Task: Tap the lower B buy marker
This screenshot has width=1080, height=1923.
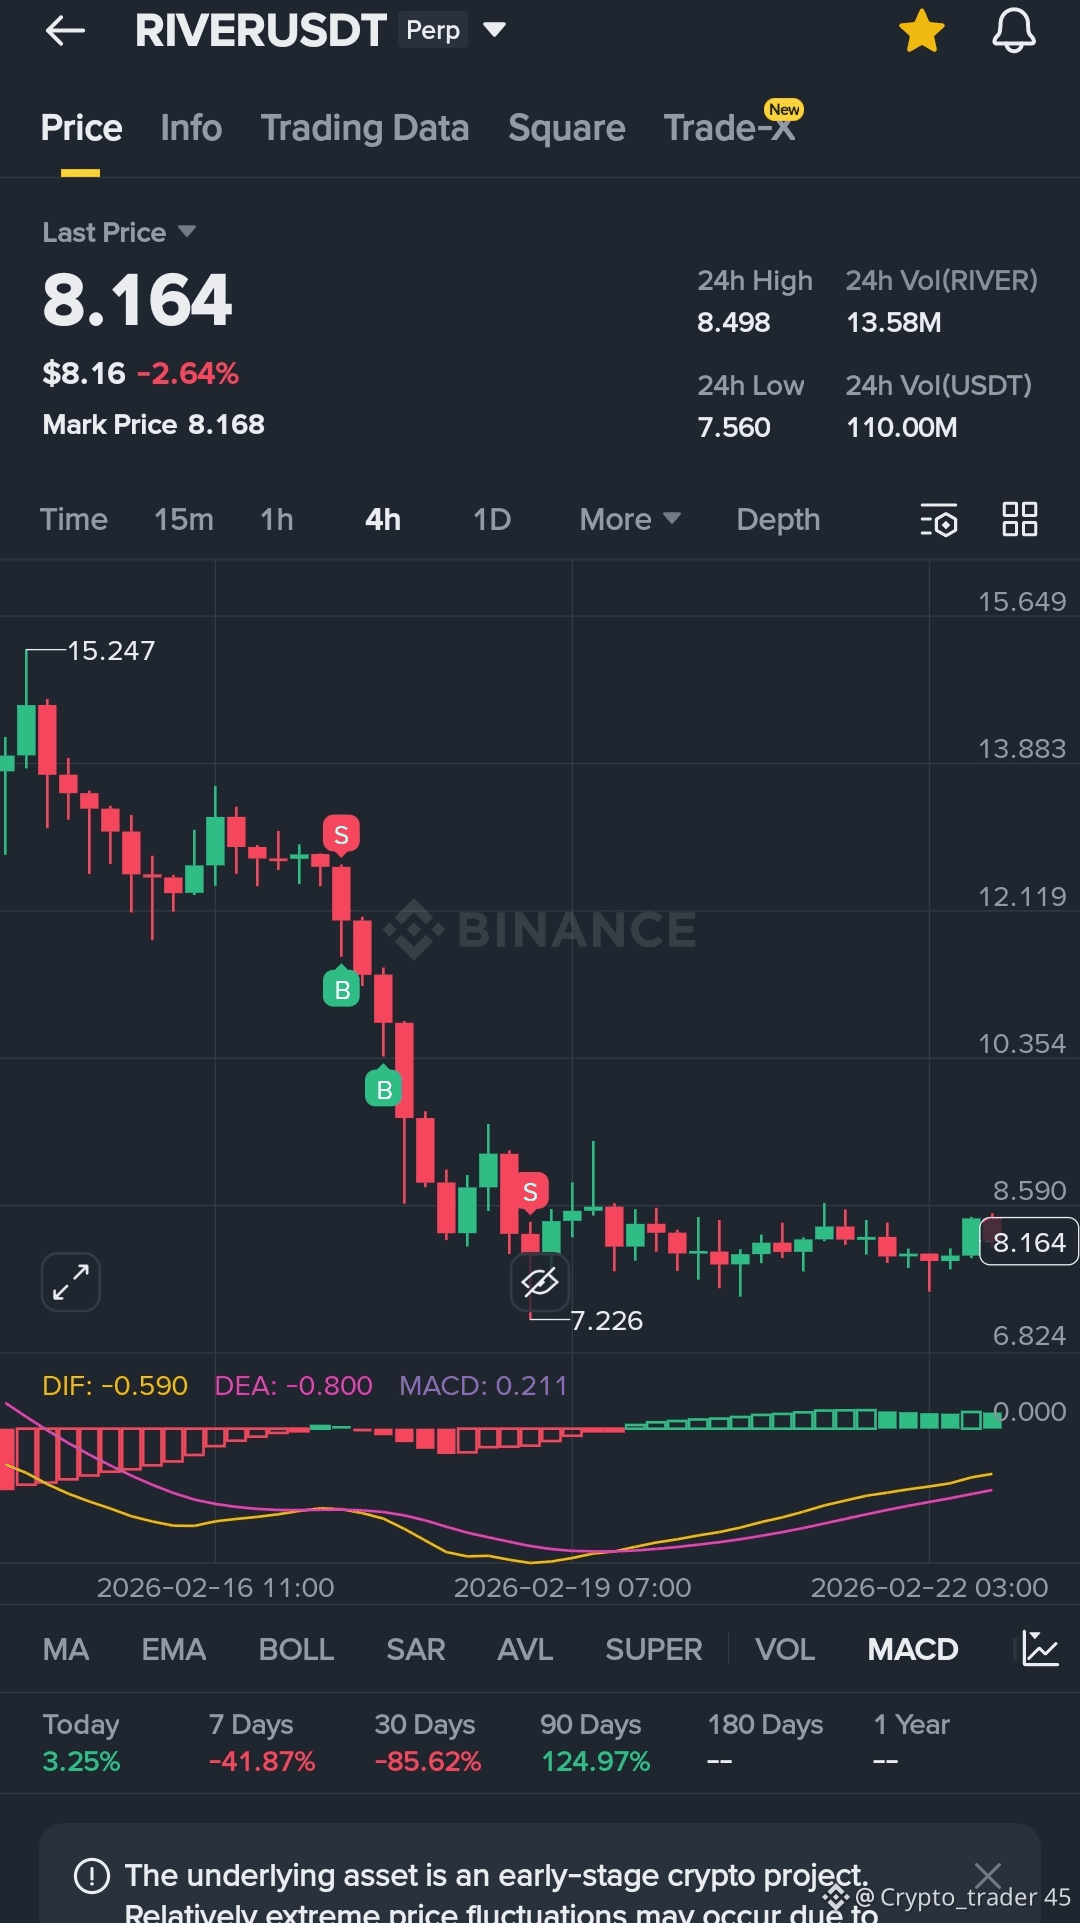Action: 384,1088
